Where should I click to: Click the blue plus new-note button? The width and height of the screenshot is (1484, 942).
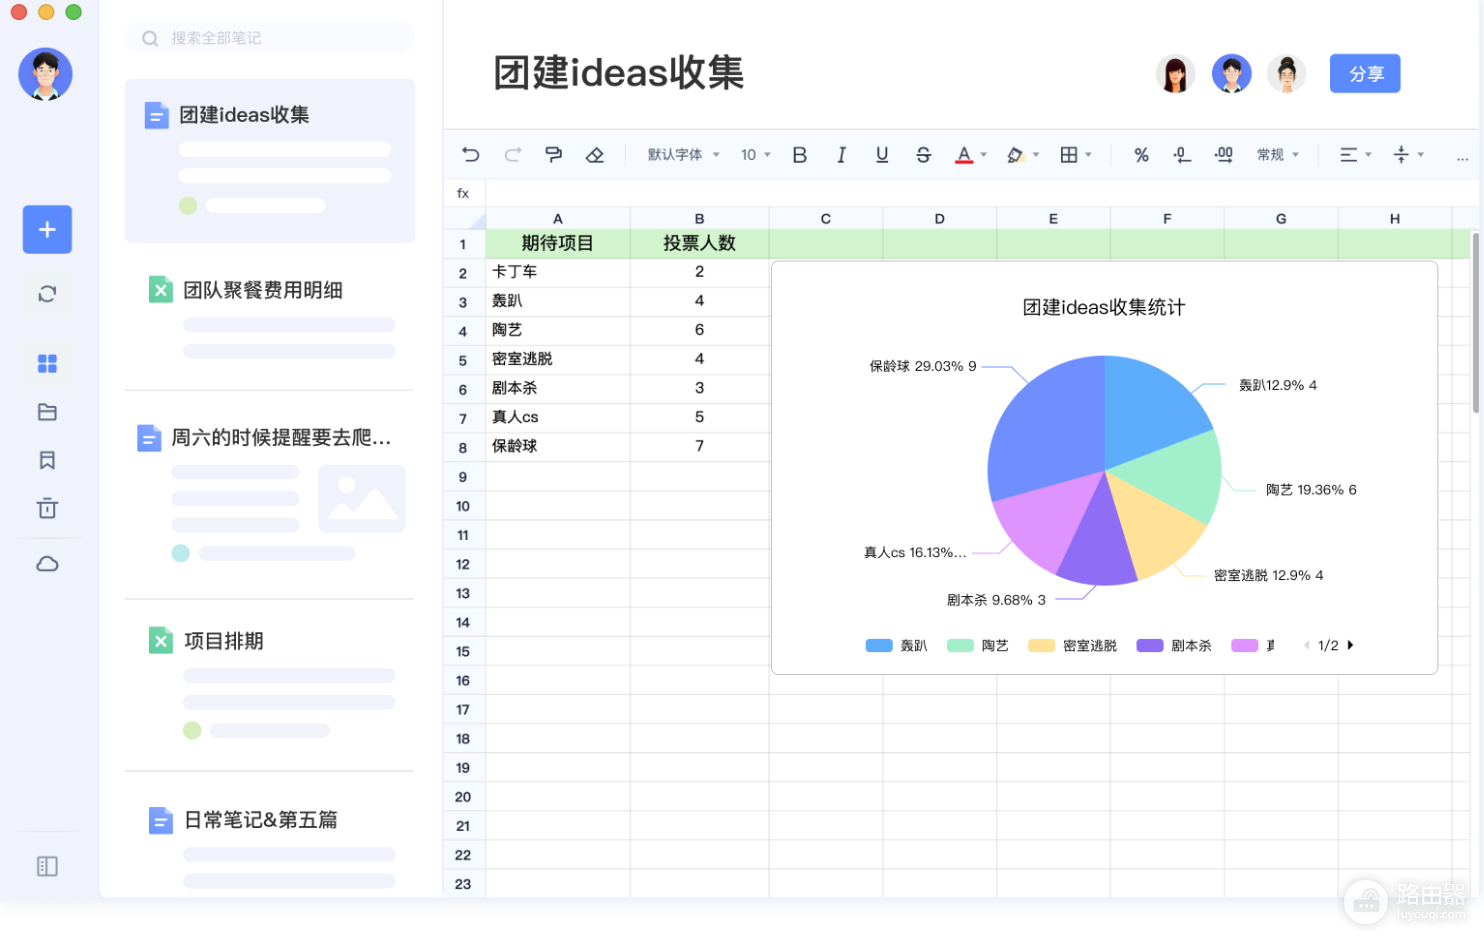[47, 229]
